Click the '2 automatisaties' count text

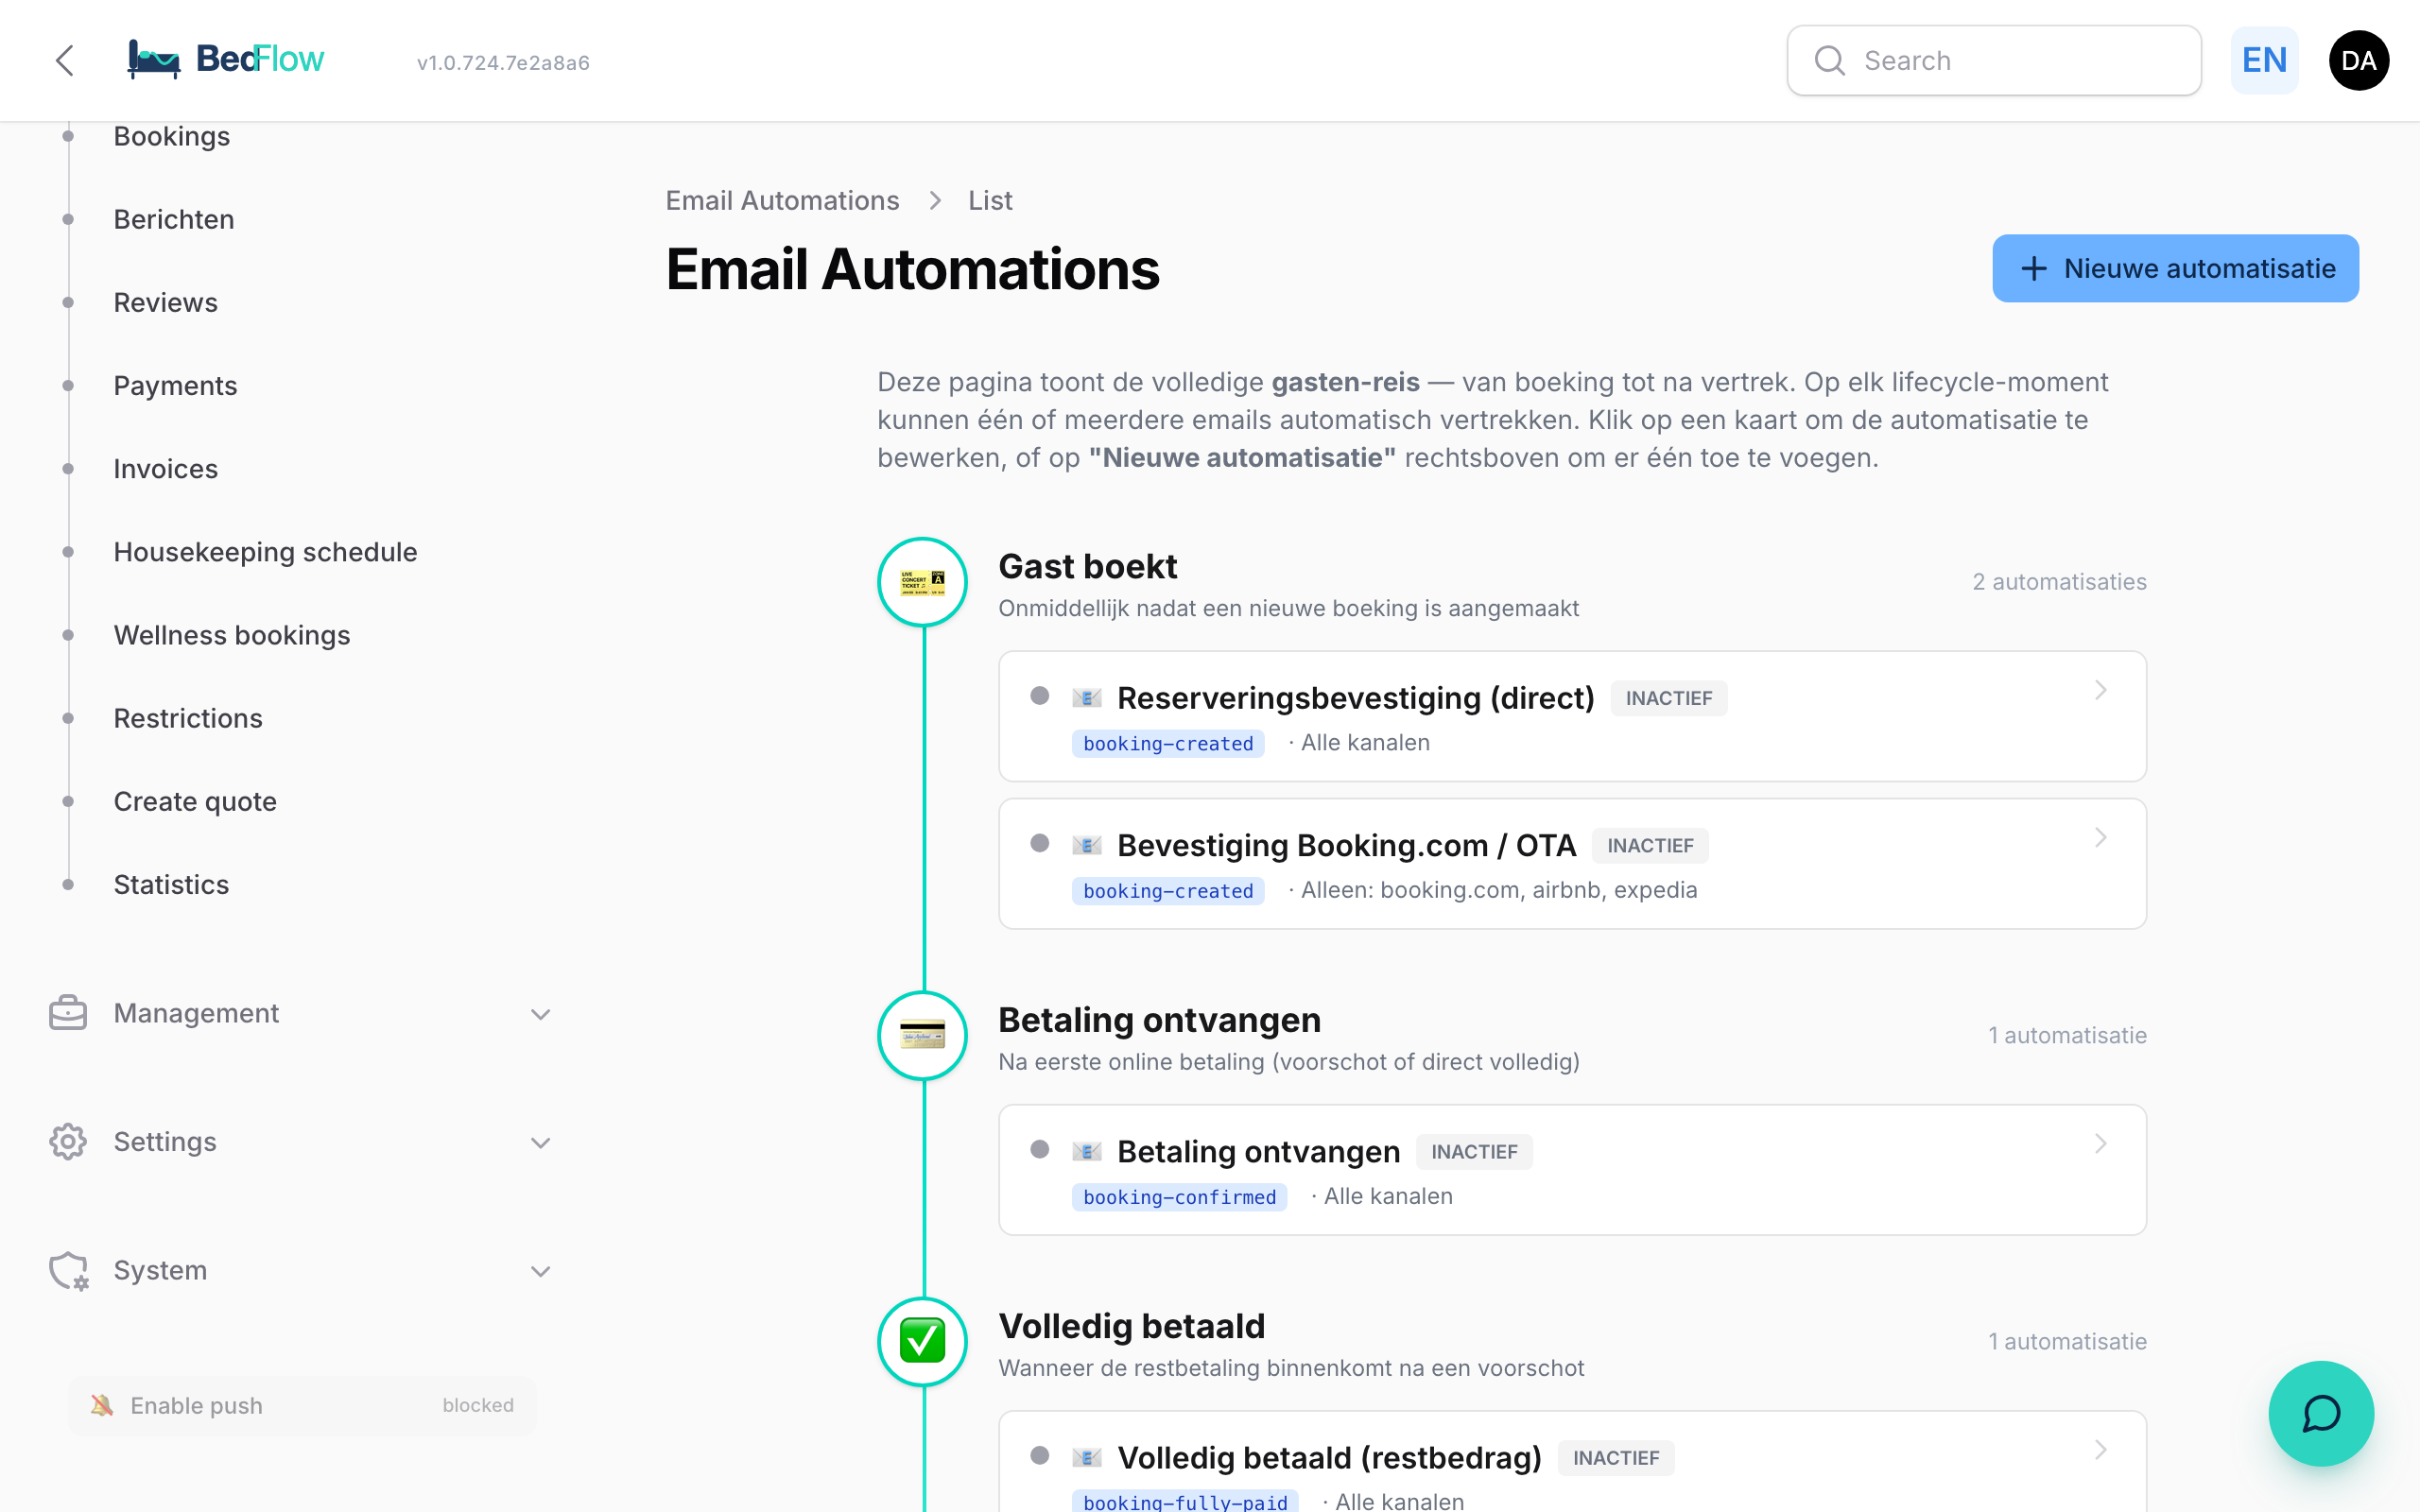click(x=2059, y=581)
